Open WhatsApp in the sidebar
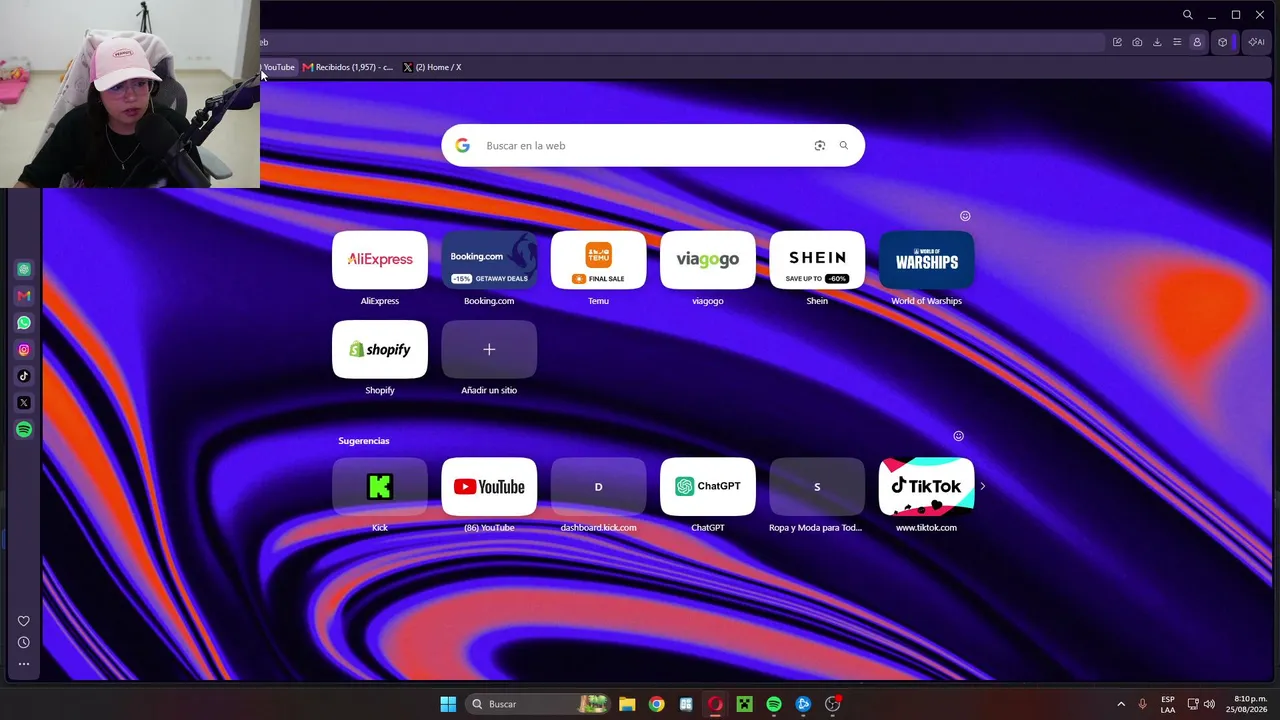The height and width of the screenshot is (720, 1280). coord(24,323)
